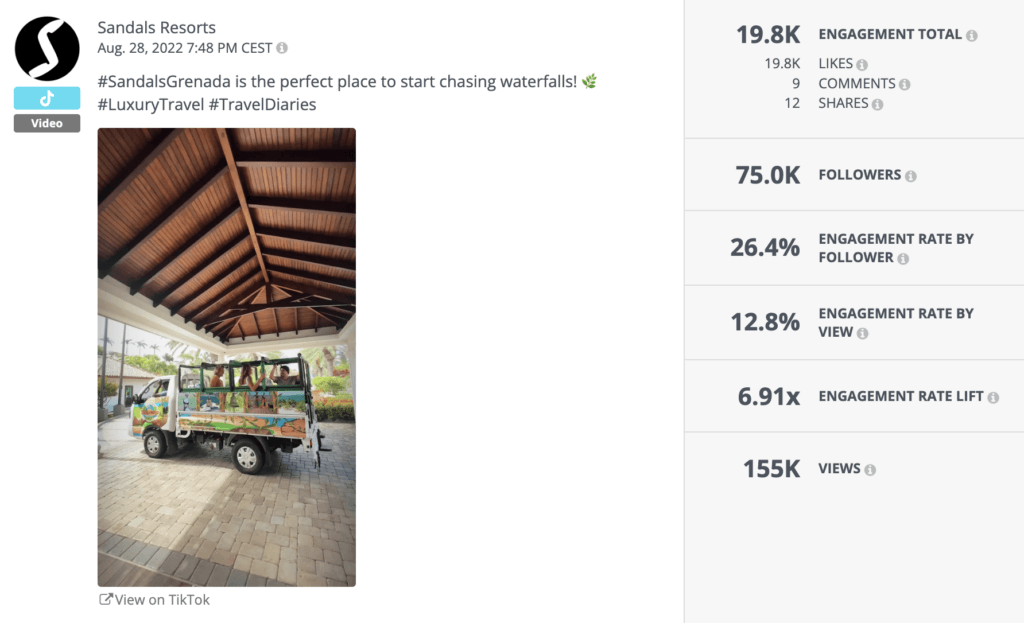
Task: Click the info icon next to Shares
Action: (x=880, y=103)
